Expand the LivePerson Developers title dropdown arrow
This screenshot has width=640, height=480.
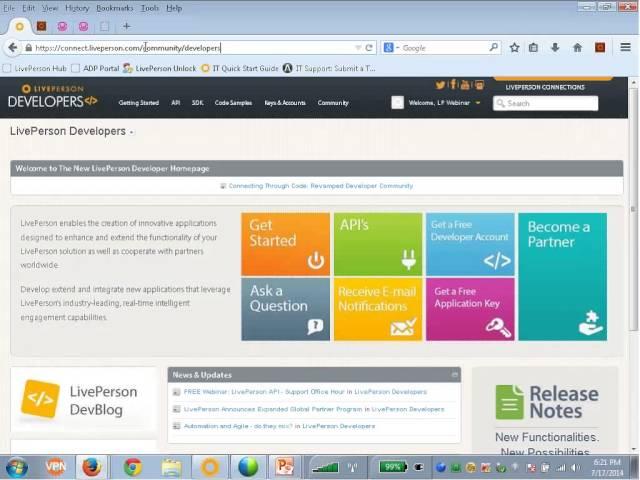131,132
